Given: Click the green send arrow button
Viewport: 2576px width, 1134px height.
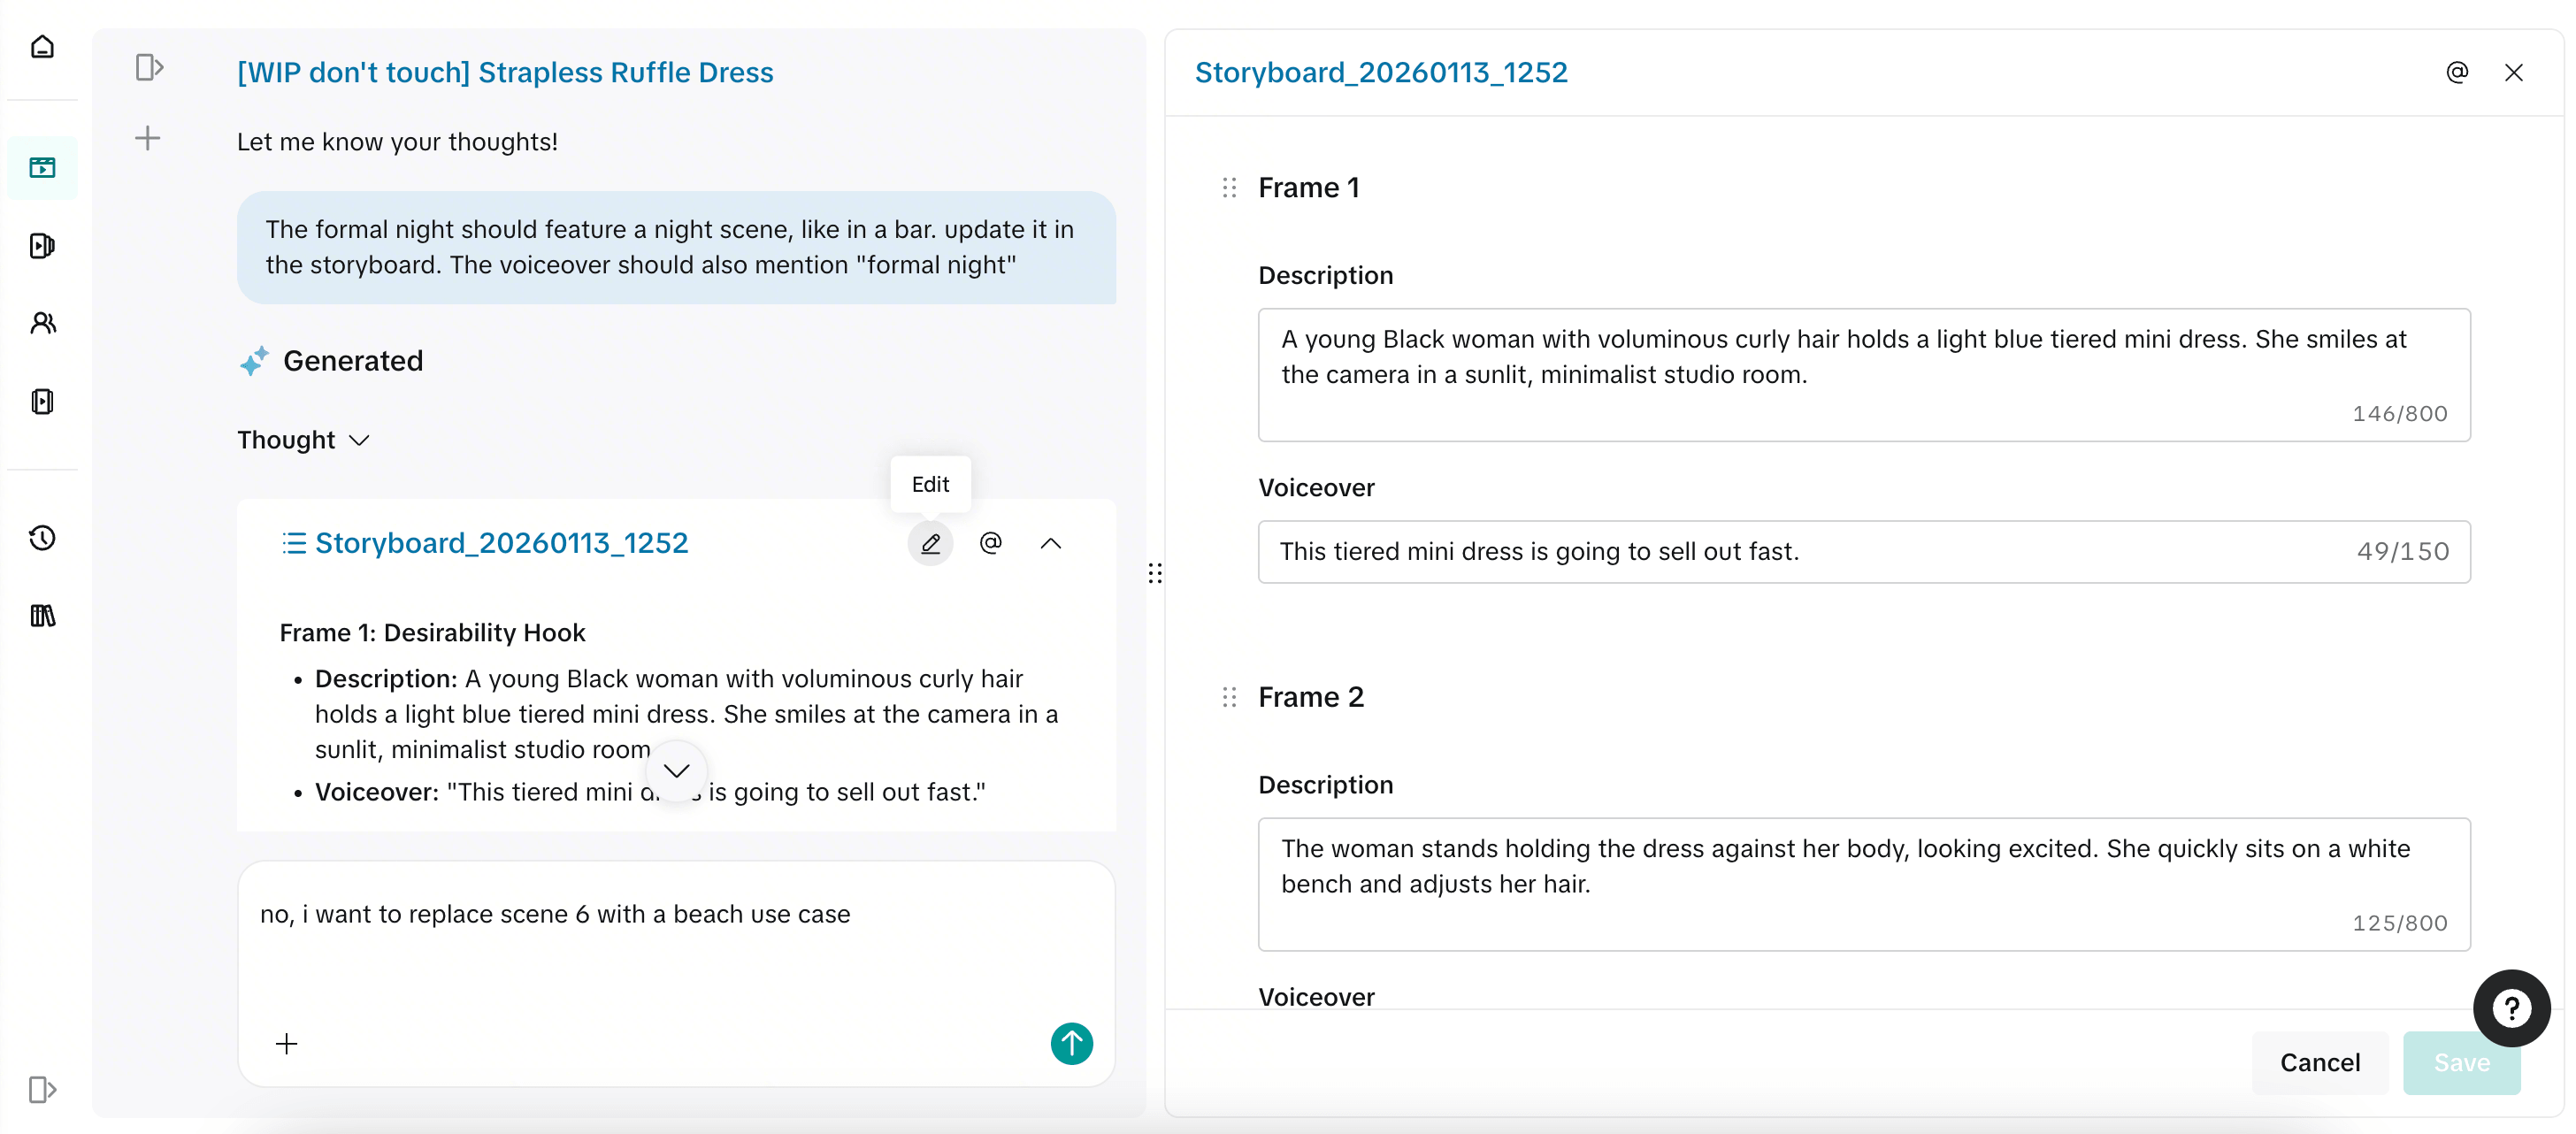Looking at the screenshot, I should click(1071, 1043).
